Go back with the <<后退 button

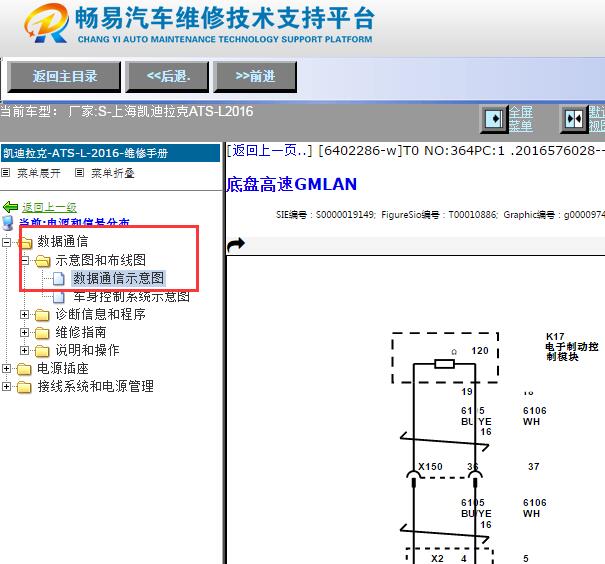(x=167, y=77)
